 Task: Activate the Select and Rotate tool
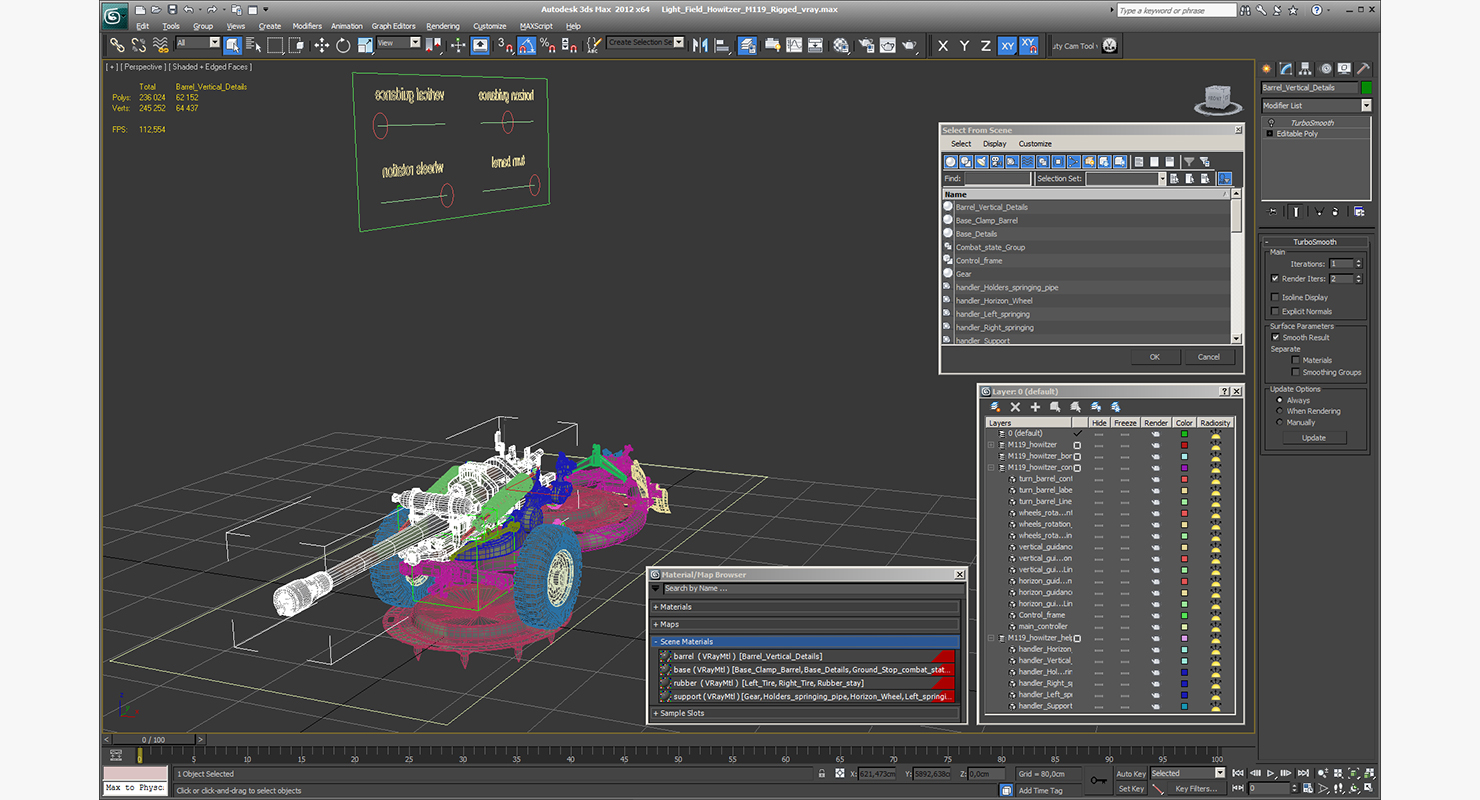343,45
